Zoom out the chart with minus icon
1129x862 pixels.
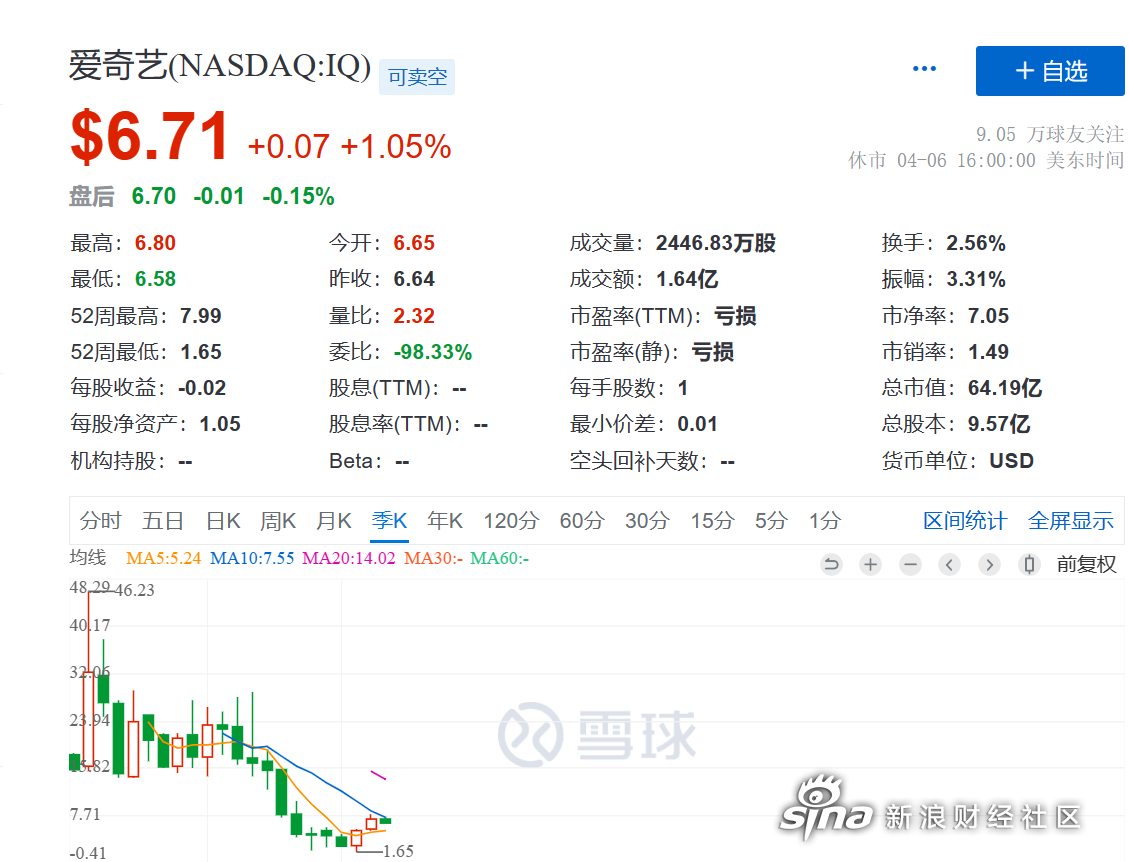pyautogui.click(x=910, y=564)
